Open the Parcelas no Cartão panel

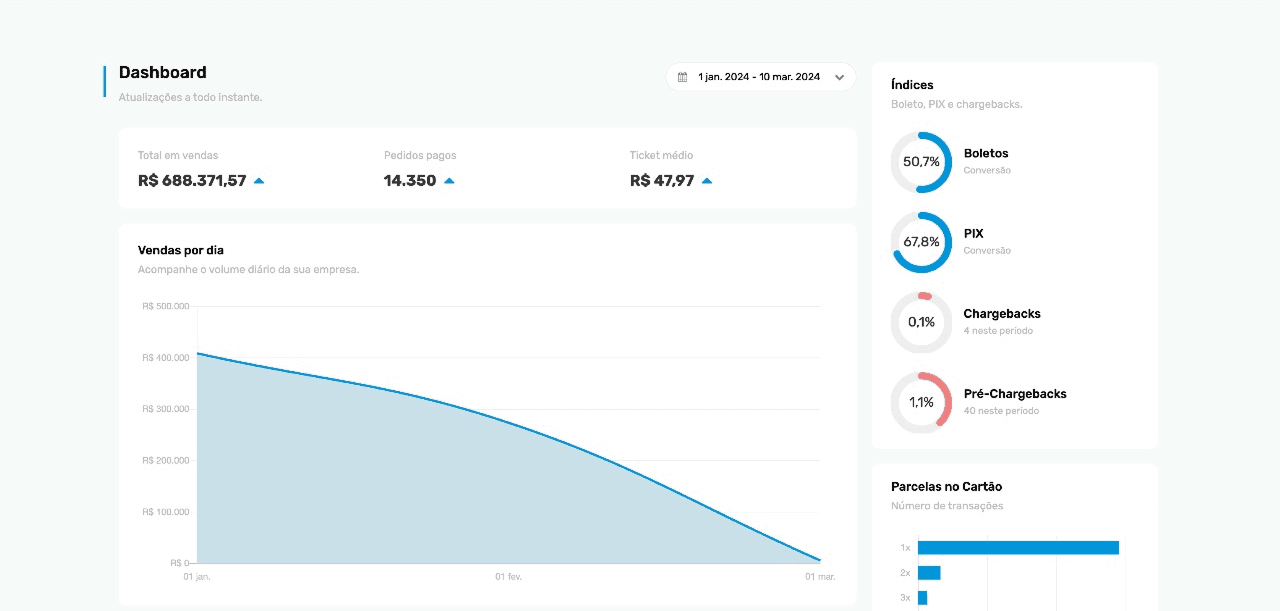(x=946, y=486)
